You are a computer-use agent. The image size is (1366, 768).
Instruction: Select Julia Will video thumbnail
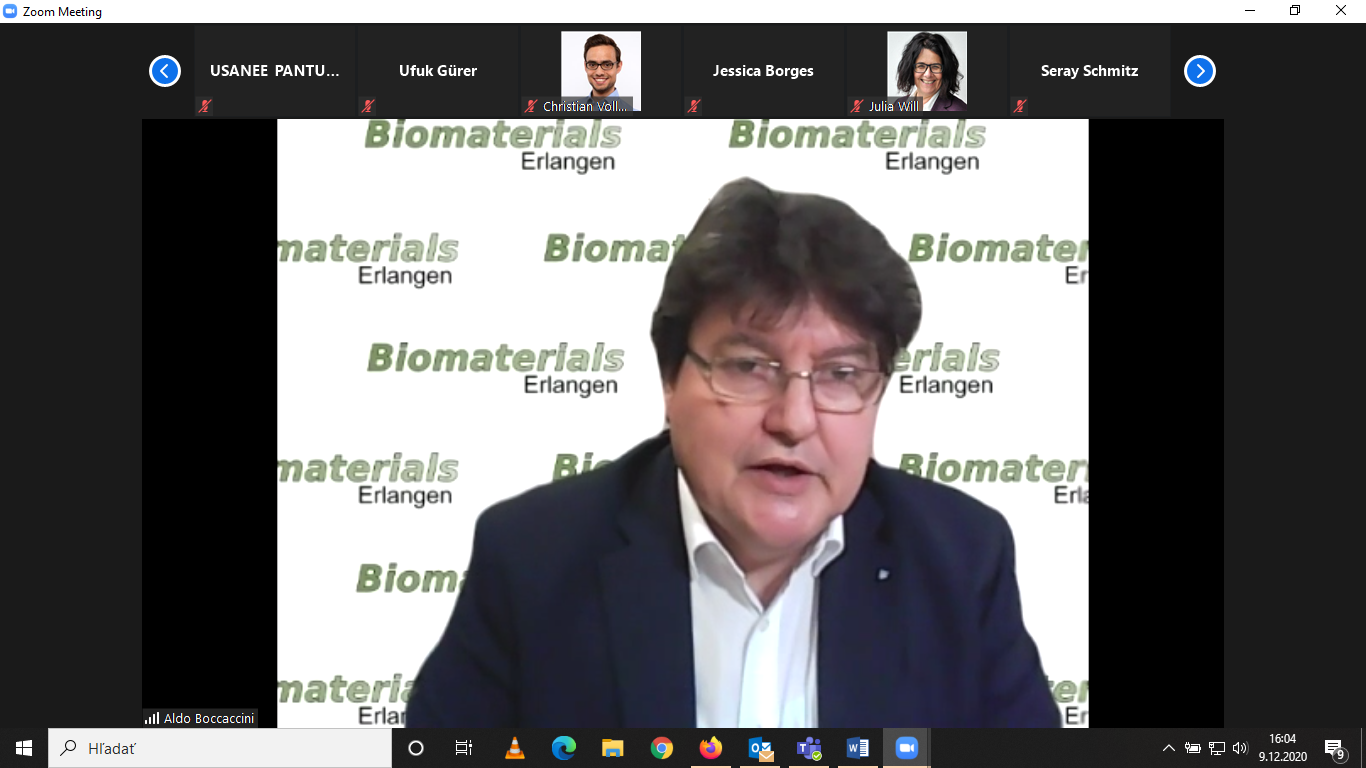click(x=927, y=71)
